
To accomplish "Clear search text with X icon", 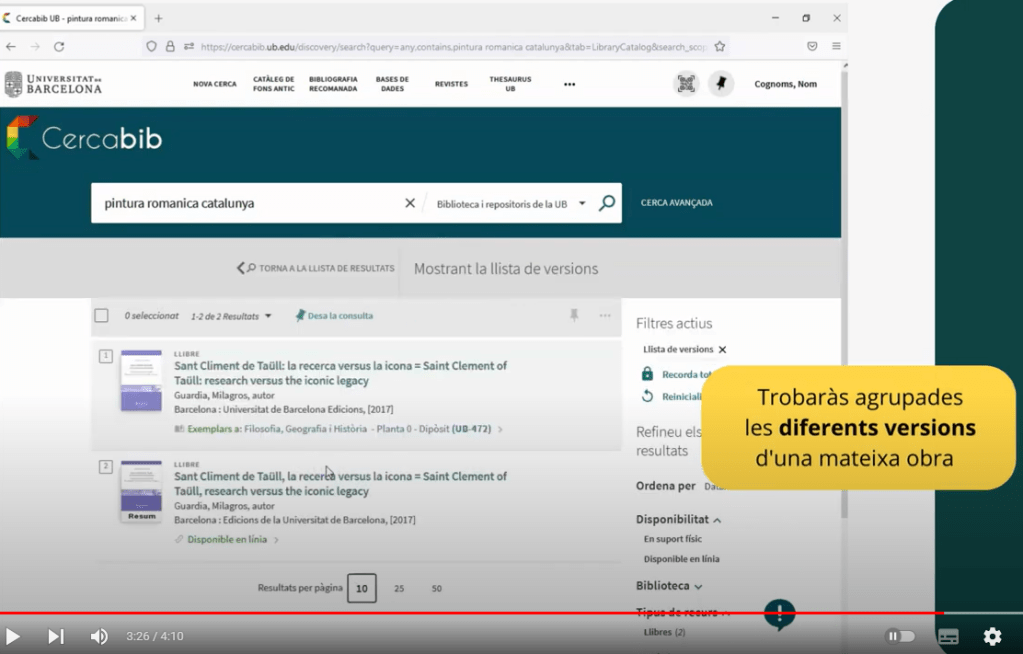I will pos(409,203).
